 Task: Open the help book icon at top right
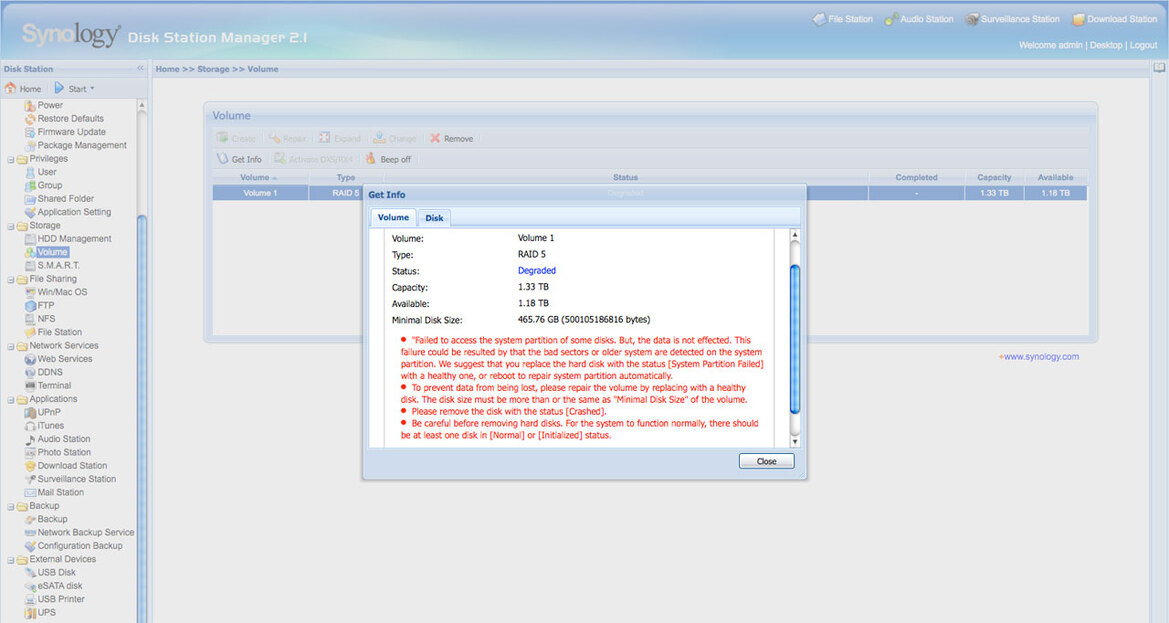point(1159,68)
